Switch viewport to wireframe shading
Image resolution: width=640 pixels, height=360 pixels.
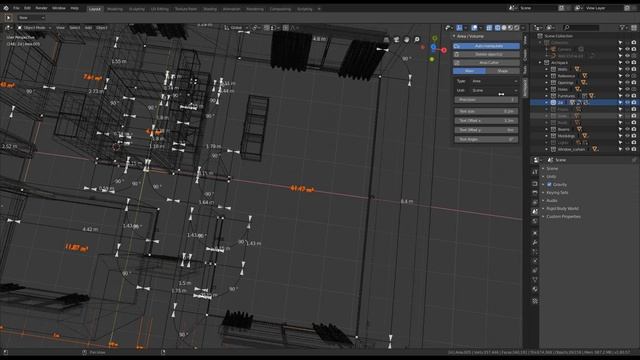click(x=498, y=28)
